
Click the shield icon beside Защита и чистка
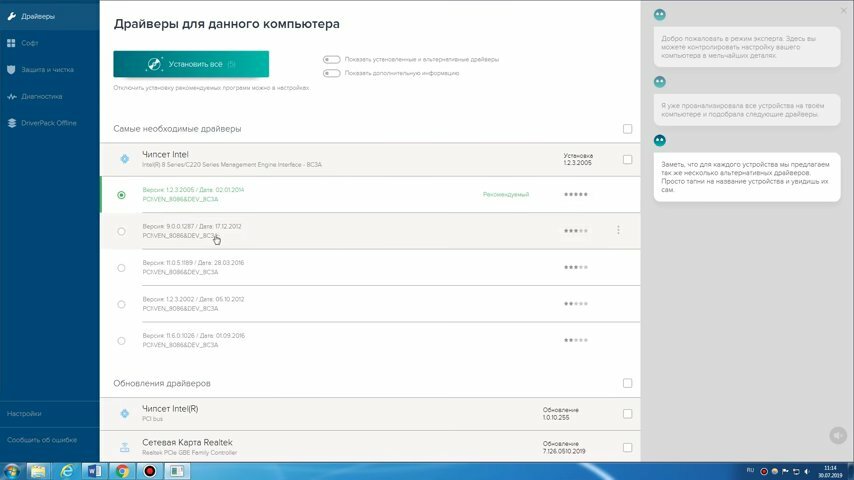click(x=11, y=70)
